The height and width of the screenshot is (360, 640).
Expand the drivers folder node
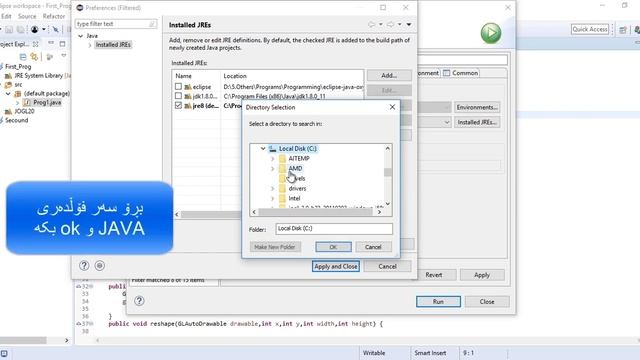(x=273, y=189)
